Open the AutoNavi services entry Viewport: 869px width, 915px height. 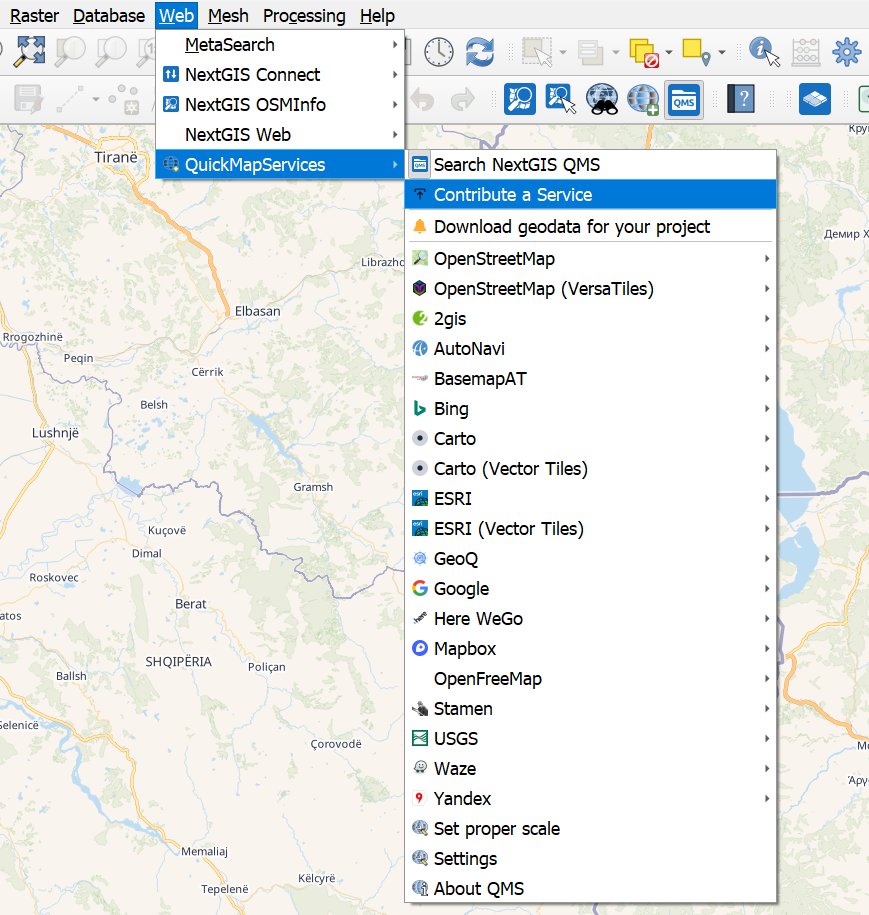(x=591, y=348)
